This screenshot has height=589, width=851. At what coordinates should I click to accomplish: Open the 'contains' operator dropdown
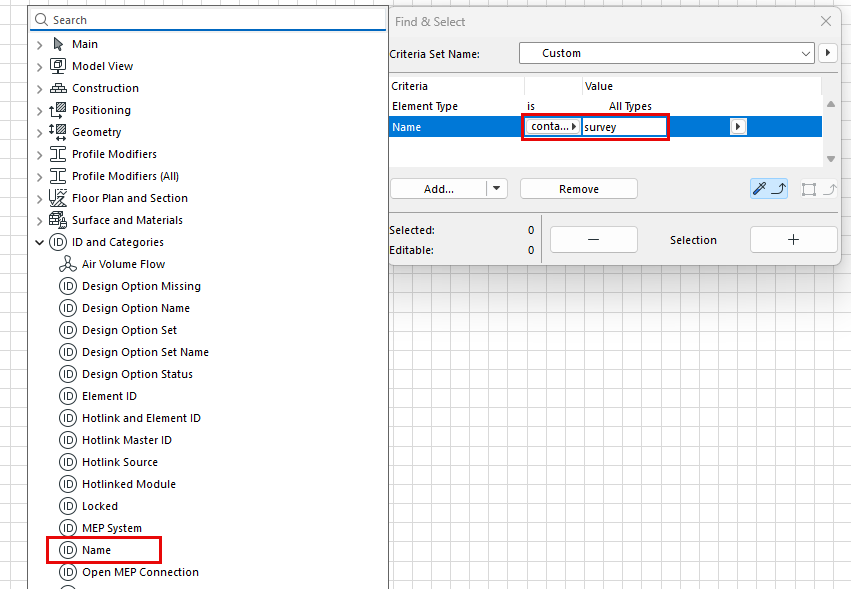point(552,127)
